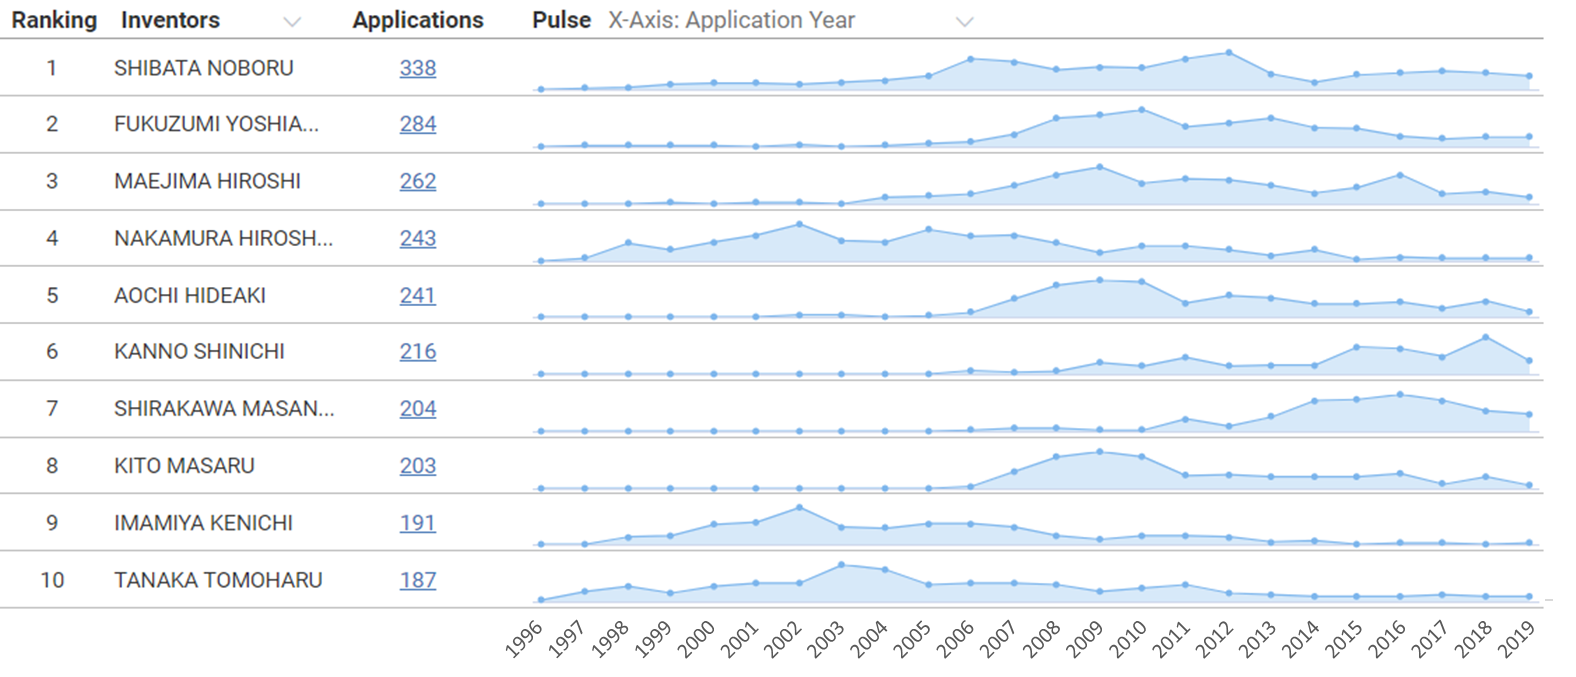
Task: Select inventor FUKUZUMI YOSHIA...
Action: 216,124
